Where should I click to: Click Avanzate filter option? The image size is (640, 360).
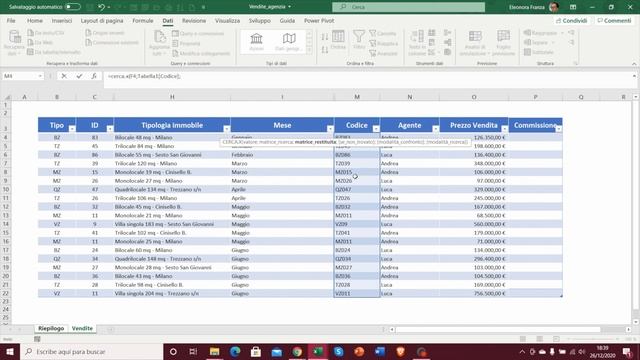pos(383,53)
